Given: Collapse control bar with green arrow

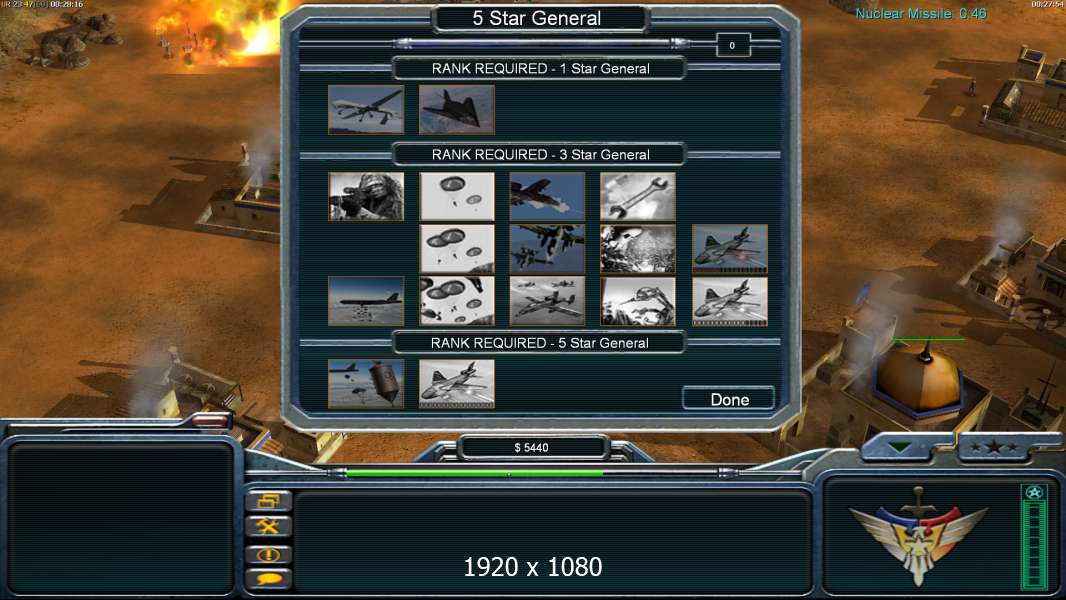Looking at the screenshot, I should pyautogui.click(x=900, y=447).
